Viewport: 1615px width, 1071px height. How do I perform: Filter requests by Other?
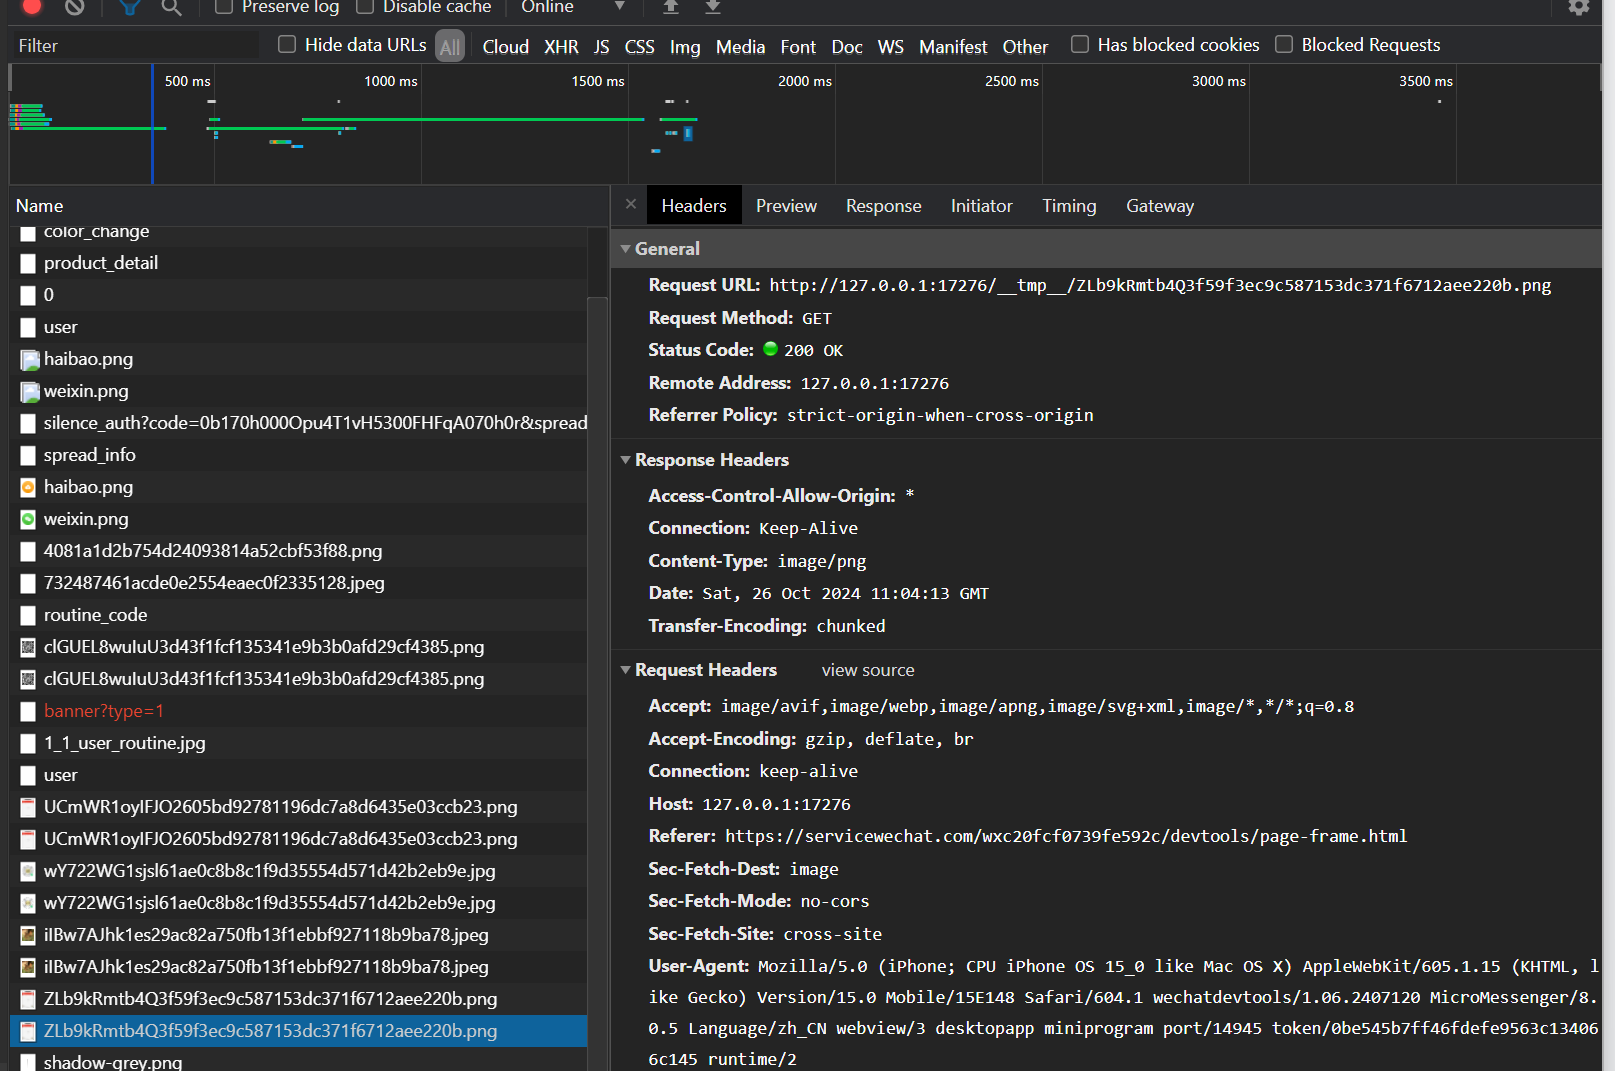click(x=1025, y=46)
